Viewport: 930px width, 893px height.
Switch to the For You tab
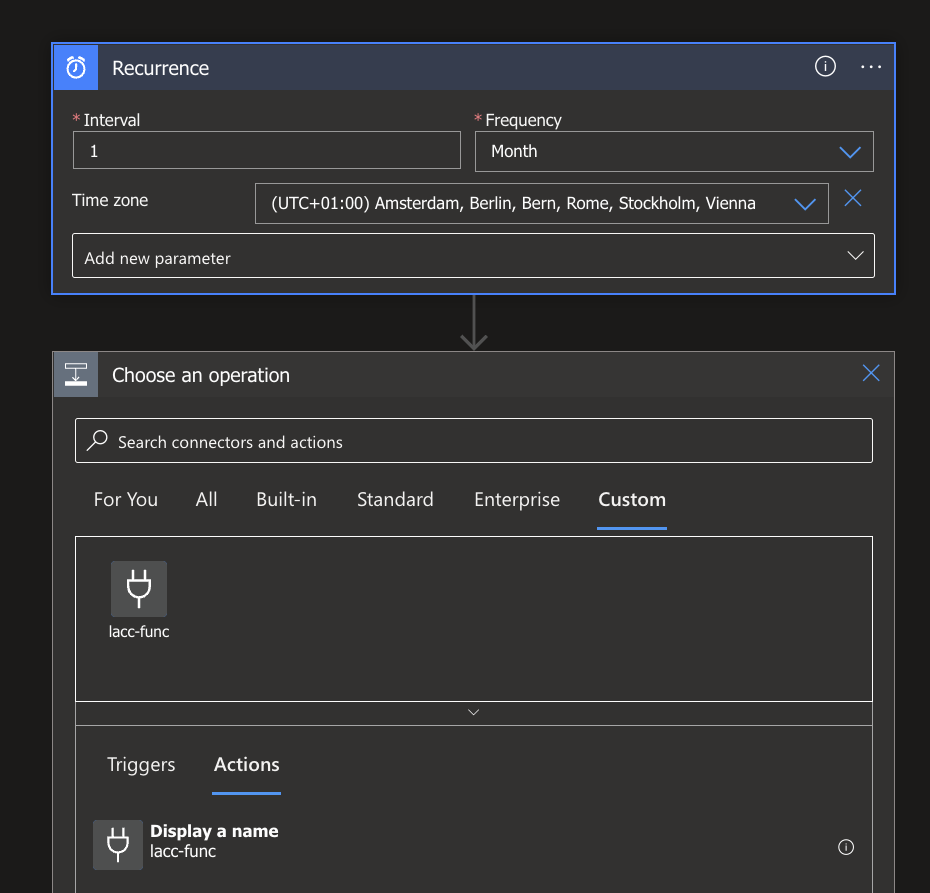(126, 499)
